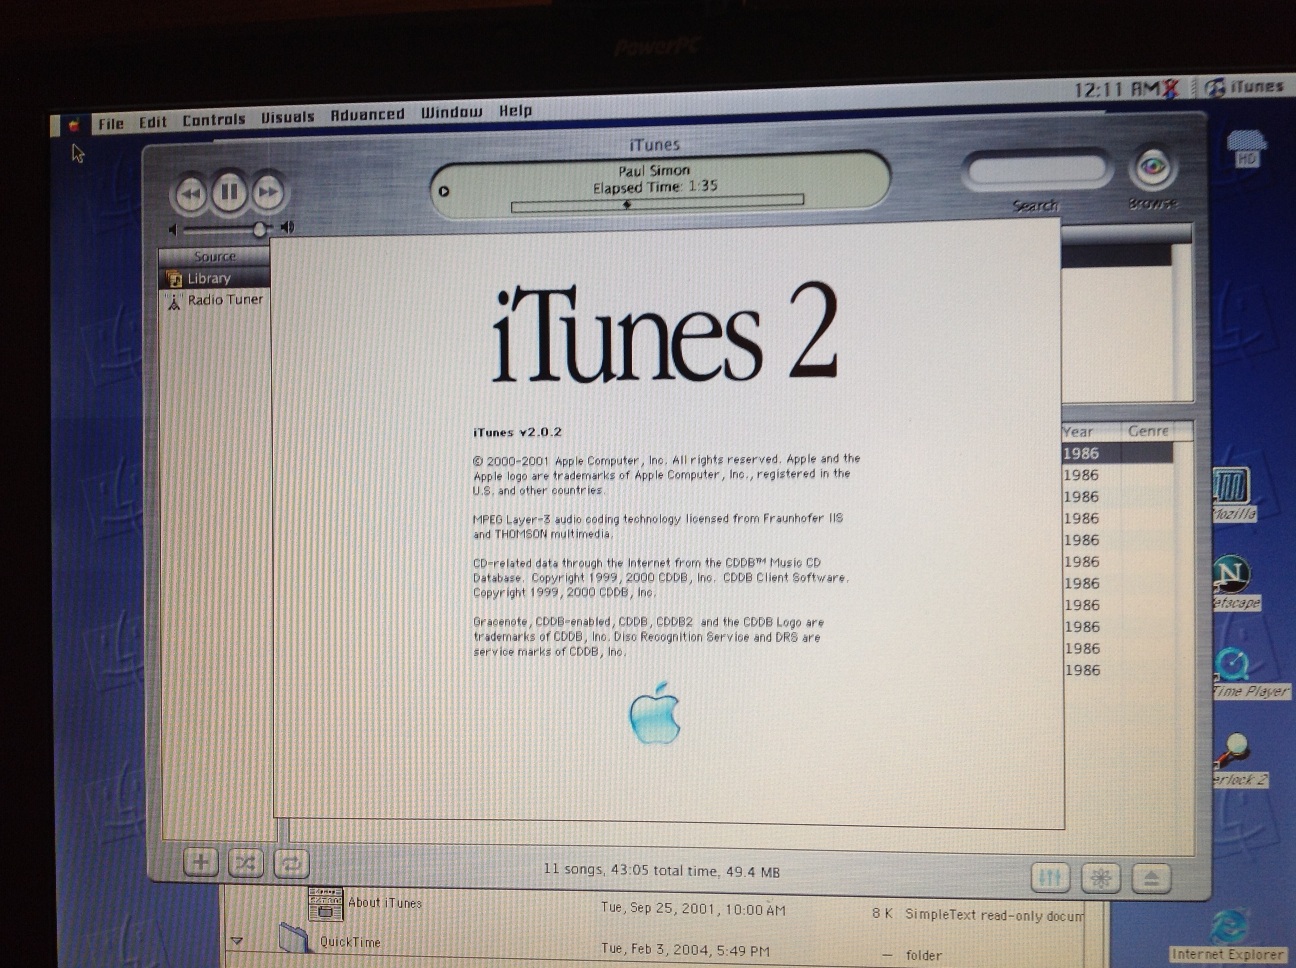The height and width of the screenshot is (968, 1296).
Task: Open the Controls menu
Action: click(x=213, y=120)
